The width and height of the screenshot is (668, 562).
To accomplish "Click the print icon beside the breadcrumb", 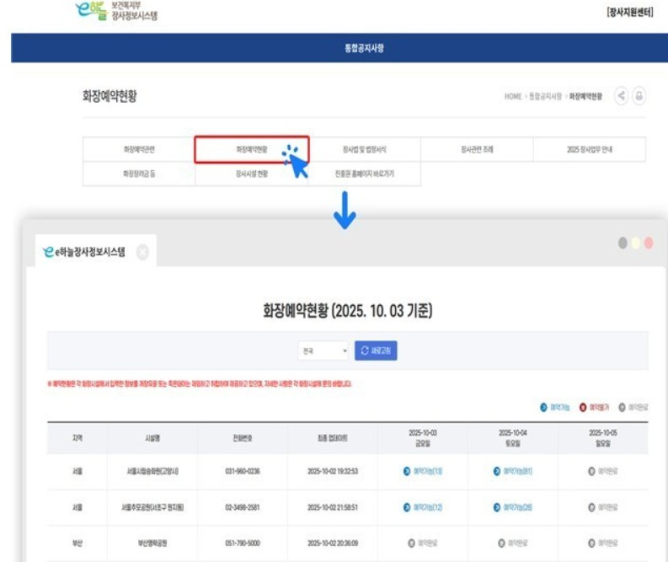I will [x=639, y=96].
